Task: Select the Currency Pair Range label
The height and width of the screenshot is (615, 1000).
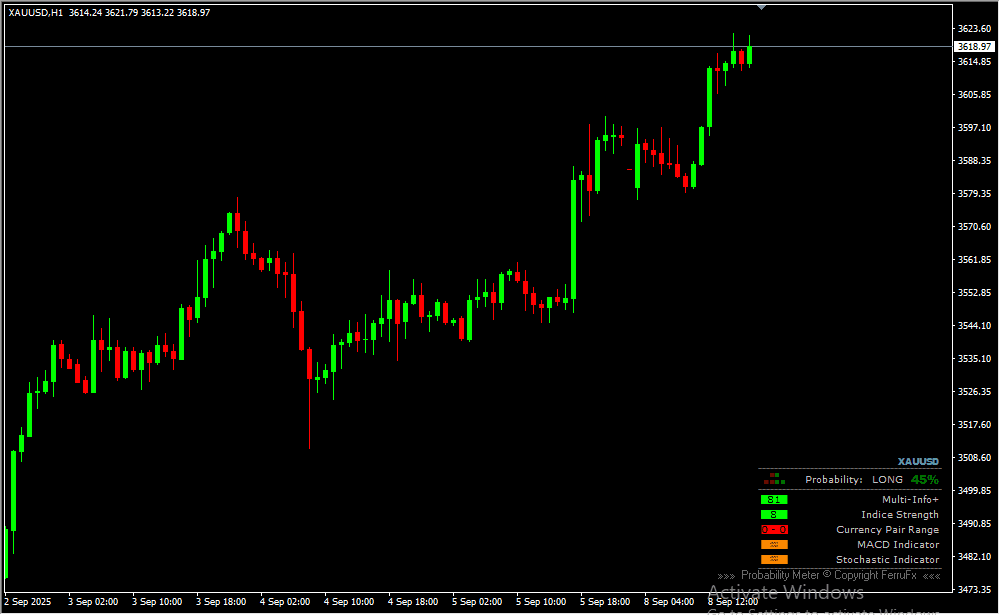Action: click(x=887, y=530)
